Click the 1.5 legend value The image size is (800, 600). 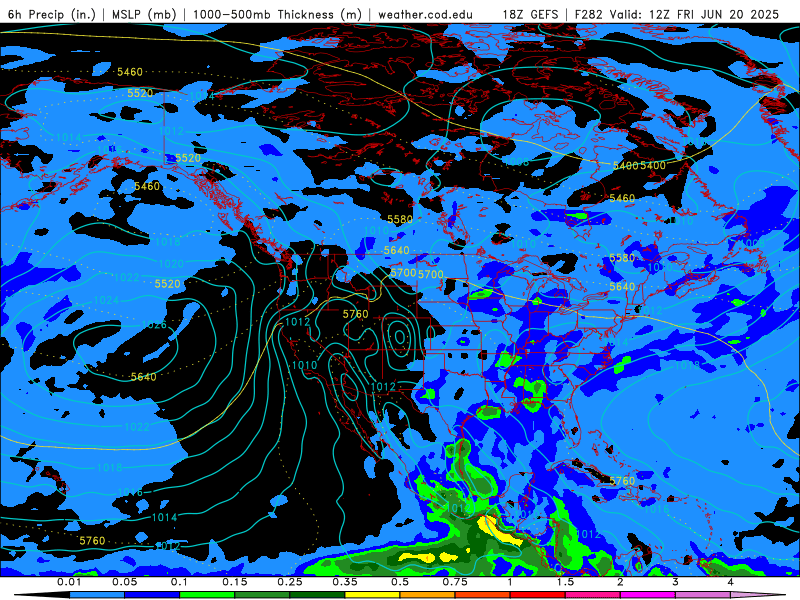tap(565, 582)
